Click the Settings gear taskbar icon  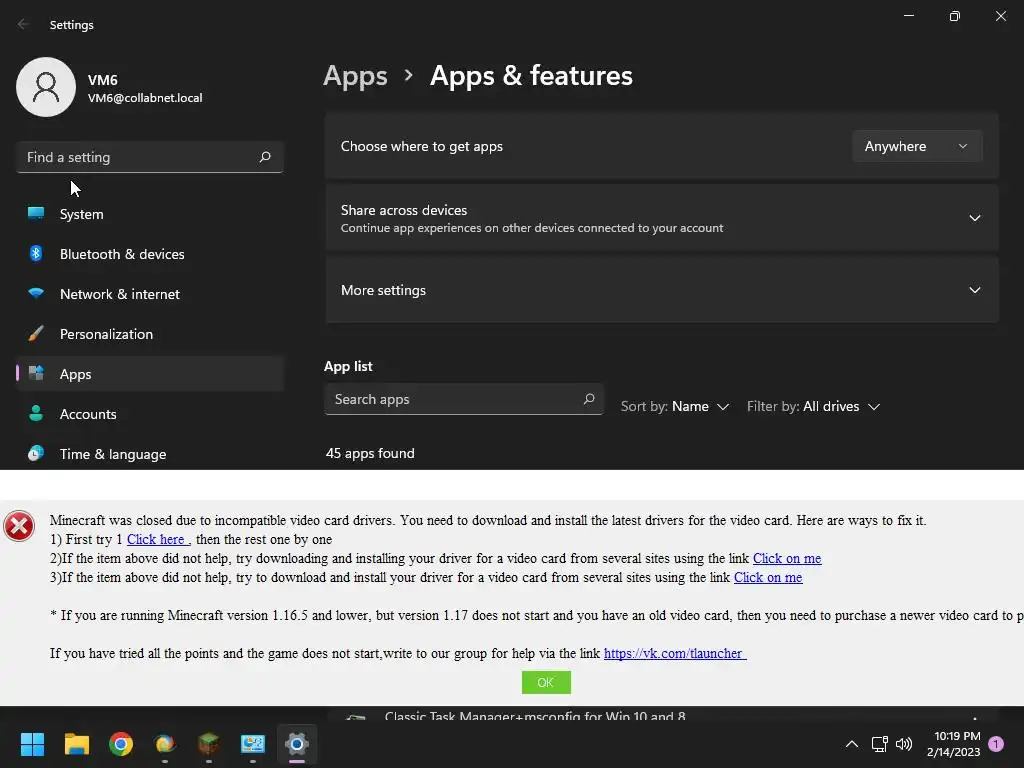point(296,744)
